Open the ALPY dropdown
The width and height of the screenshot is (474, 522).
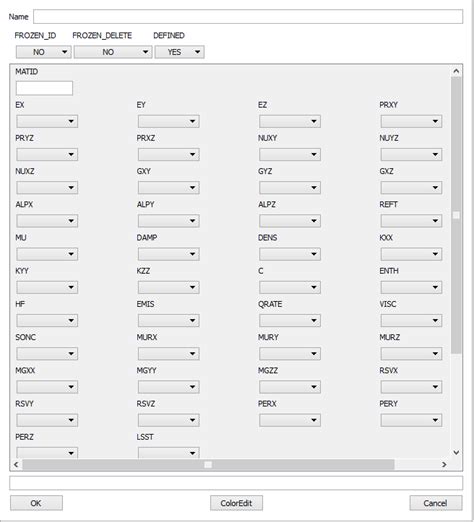coord(169,221)
